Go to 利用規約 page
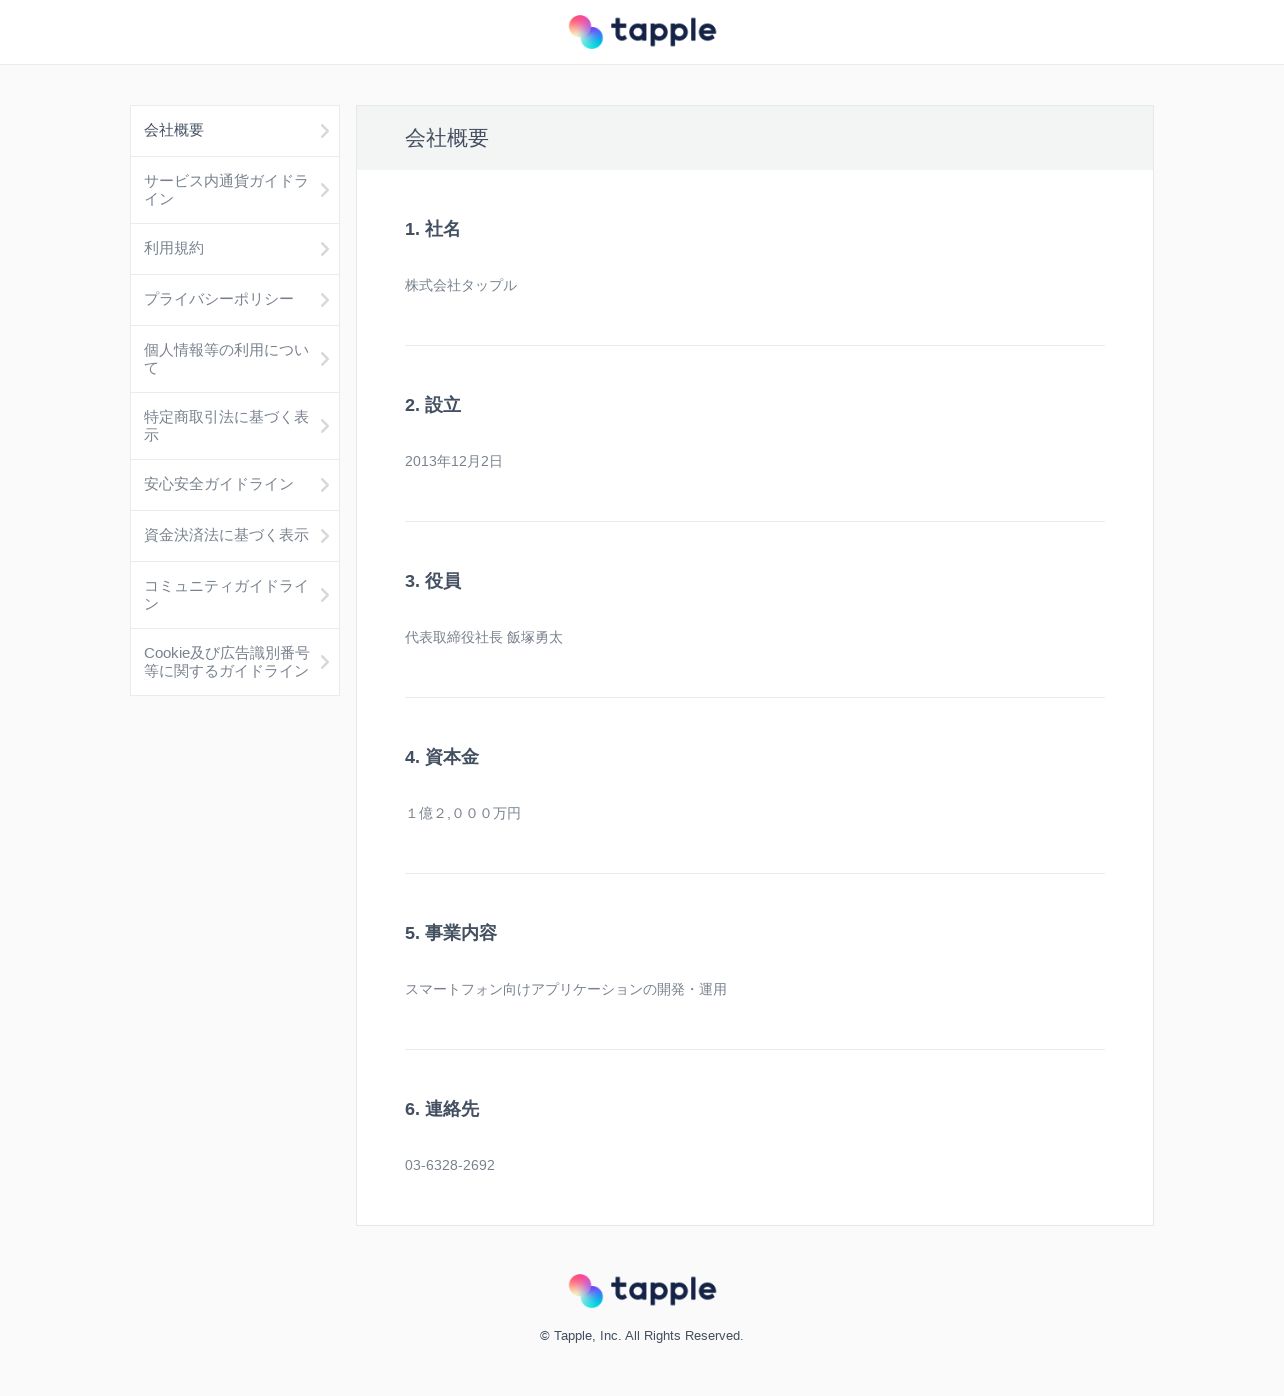 235,249
